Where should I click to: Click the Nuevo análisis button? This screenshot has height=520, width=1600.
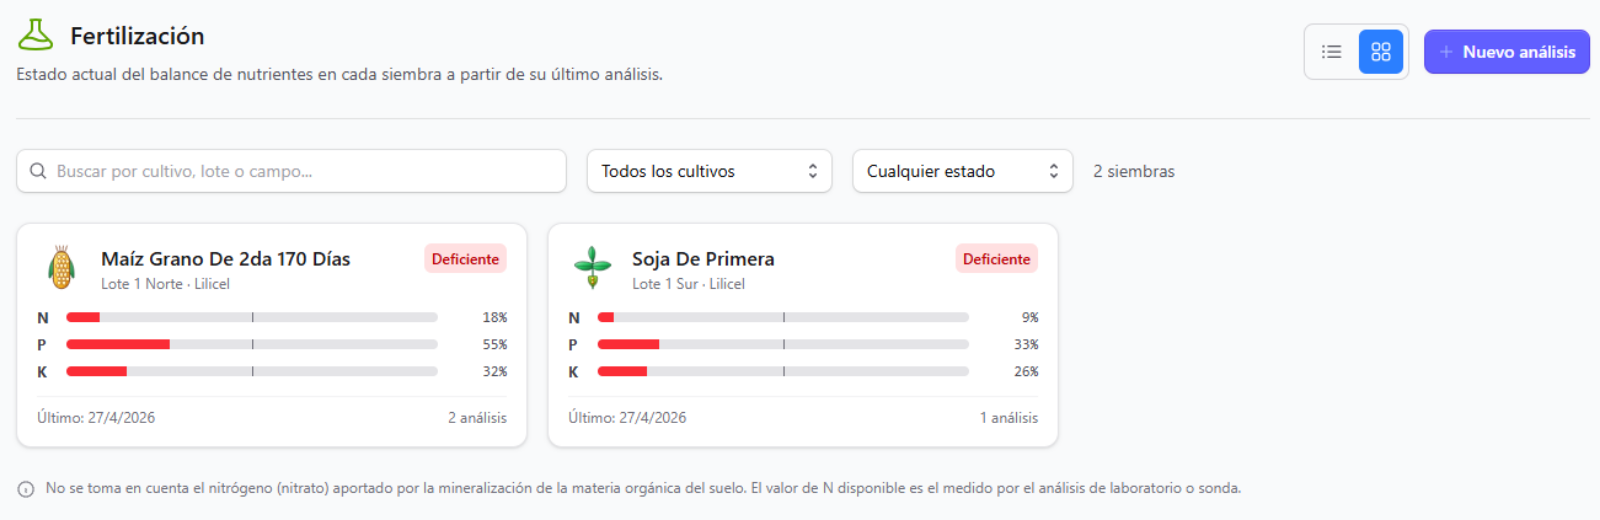[x=1507, y=52]
